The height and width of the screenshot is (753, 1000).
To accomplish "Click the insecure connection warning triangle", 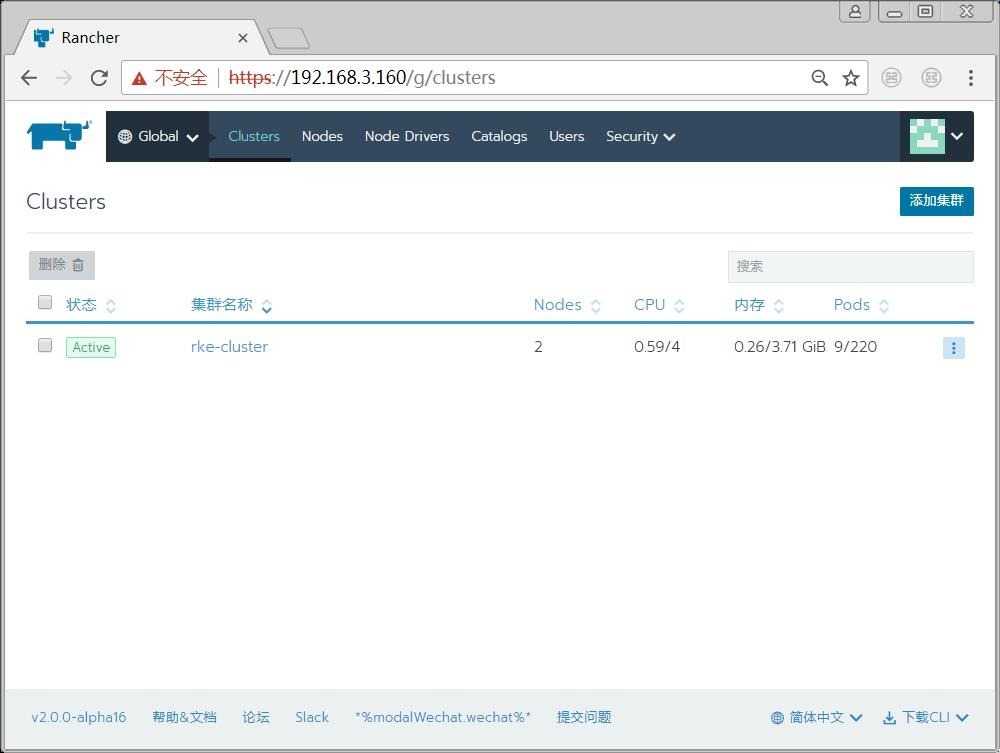I will [x=139, y=78].
